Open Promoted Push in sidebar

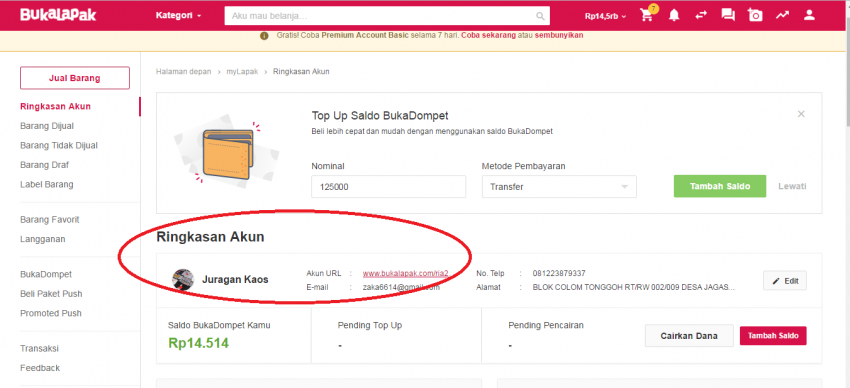(51, 313)
